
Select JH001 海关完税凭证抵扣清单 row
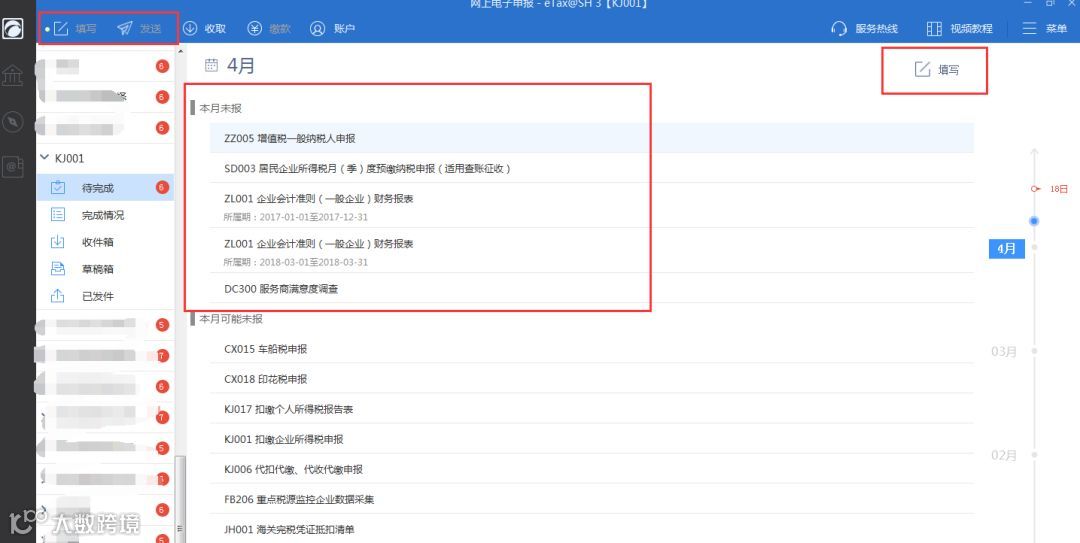592,529
